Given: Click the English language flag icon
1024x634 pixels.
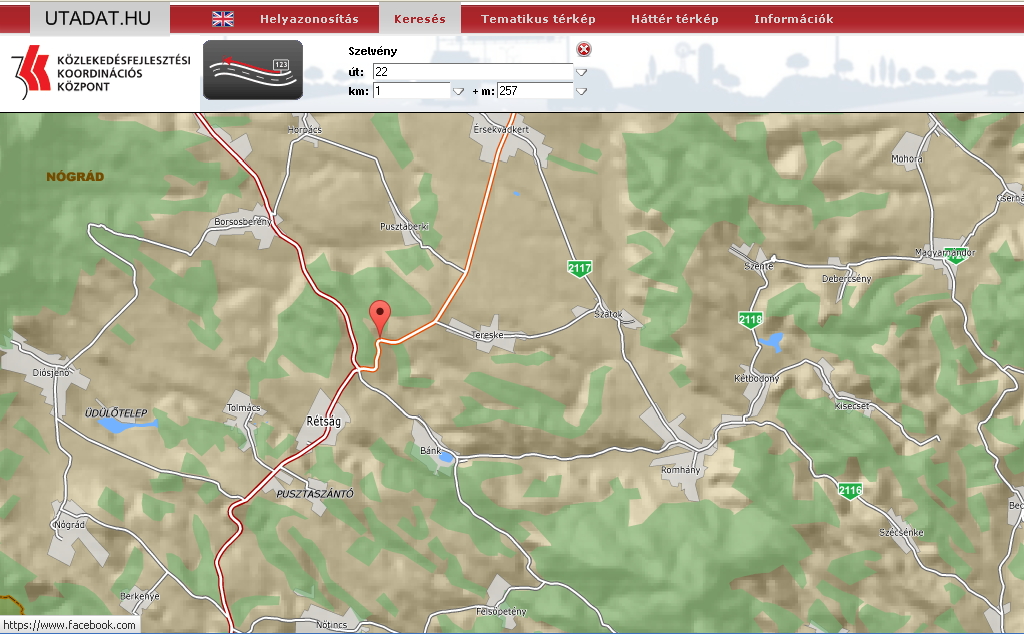Looking at the screenshot, I should click(223, 19).
